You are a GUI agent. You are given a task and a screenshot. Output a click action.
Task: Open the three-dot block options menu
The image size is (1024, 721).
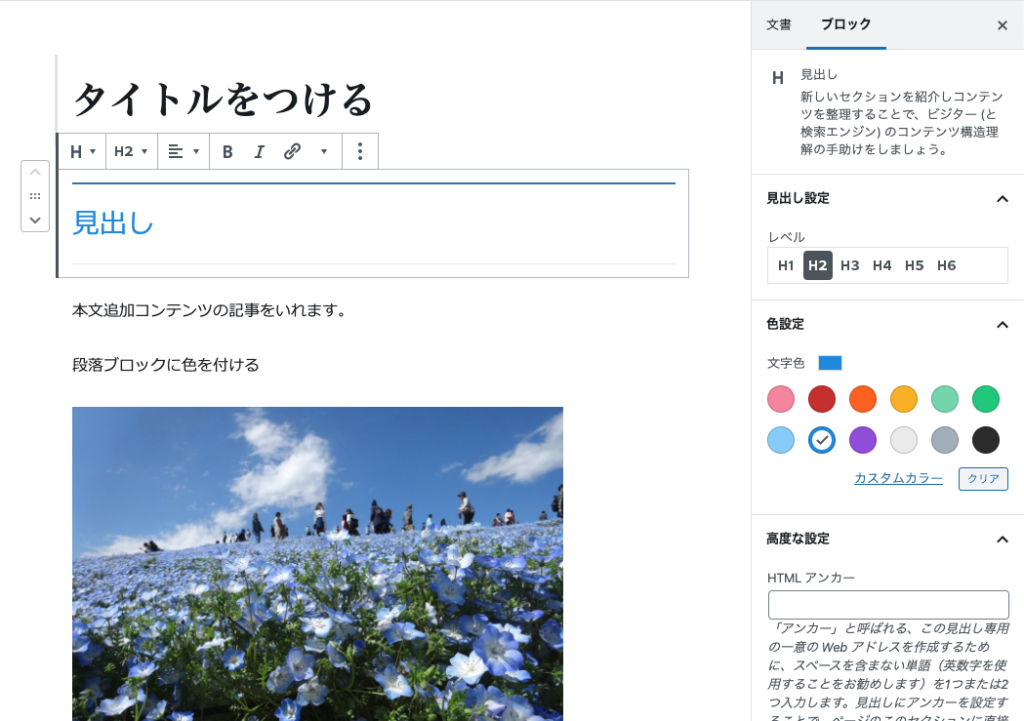(360, 152)
